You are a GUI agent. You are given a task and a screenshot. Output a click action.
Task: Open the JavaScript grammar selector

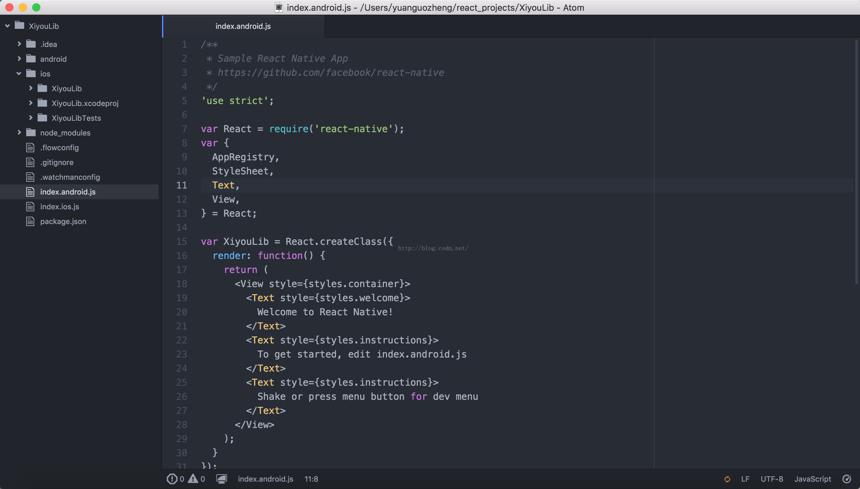click(x=812, y=479)
